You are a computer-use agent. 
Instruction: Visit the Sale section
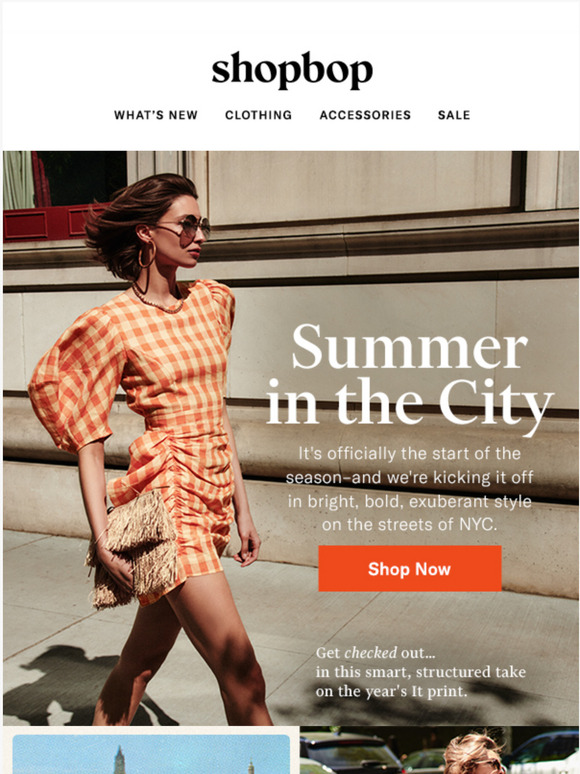[x=454, y=115]
